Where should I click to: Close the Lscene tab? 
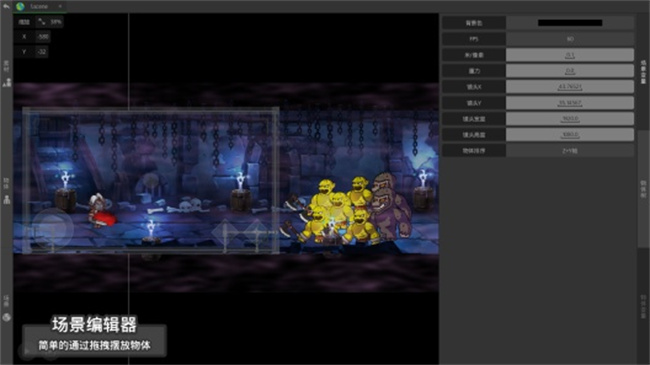60,6
